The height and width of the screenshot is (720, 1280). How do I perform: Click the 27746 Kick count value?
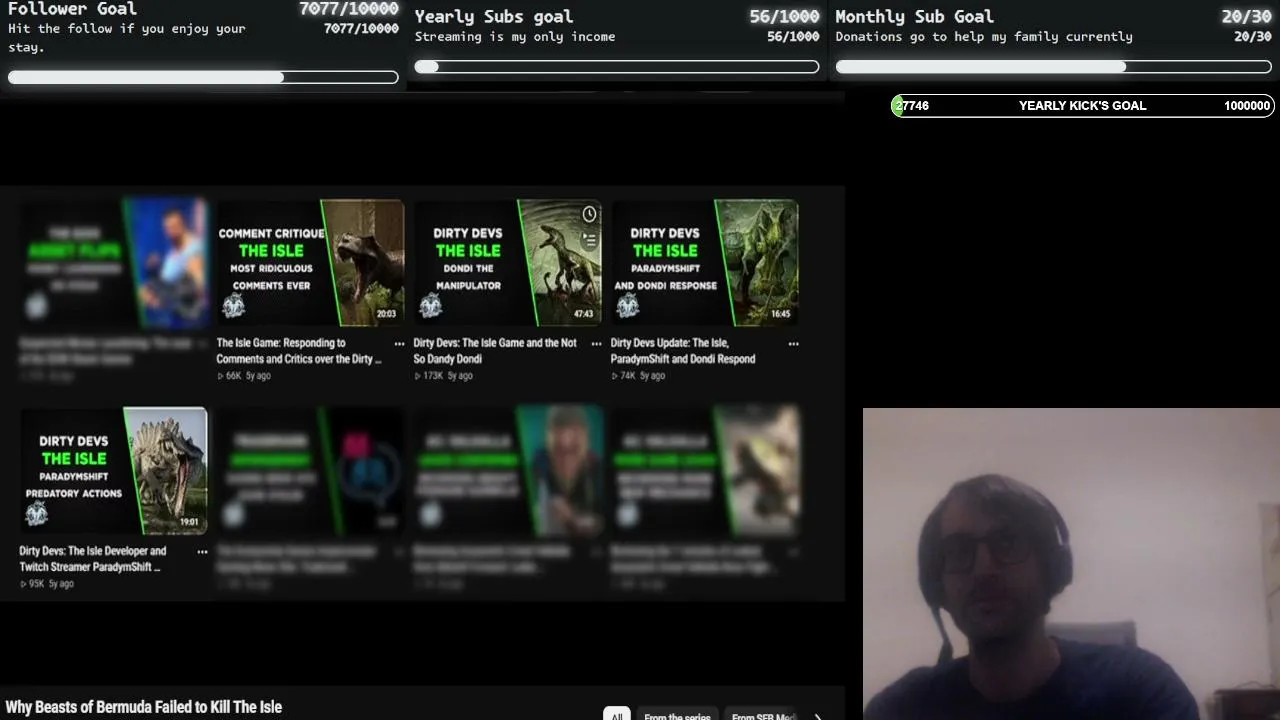(x=913, y=106)
